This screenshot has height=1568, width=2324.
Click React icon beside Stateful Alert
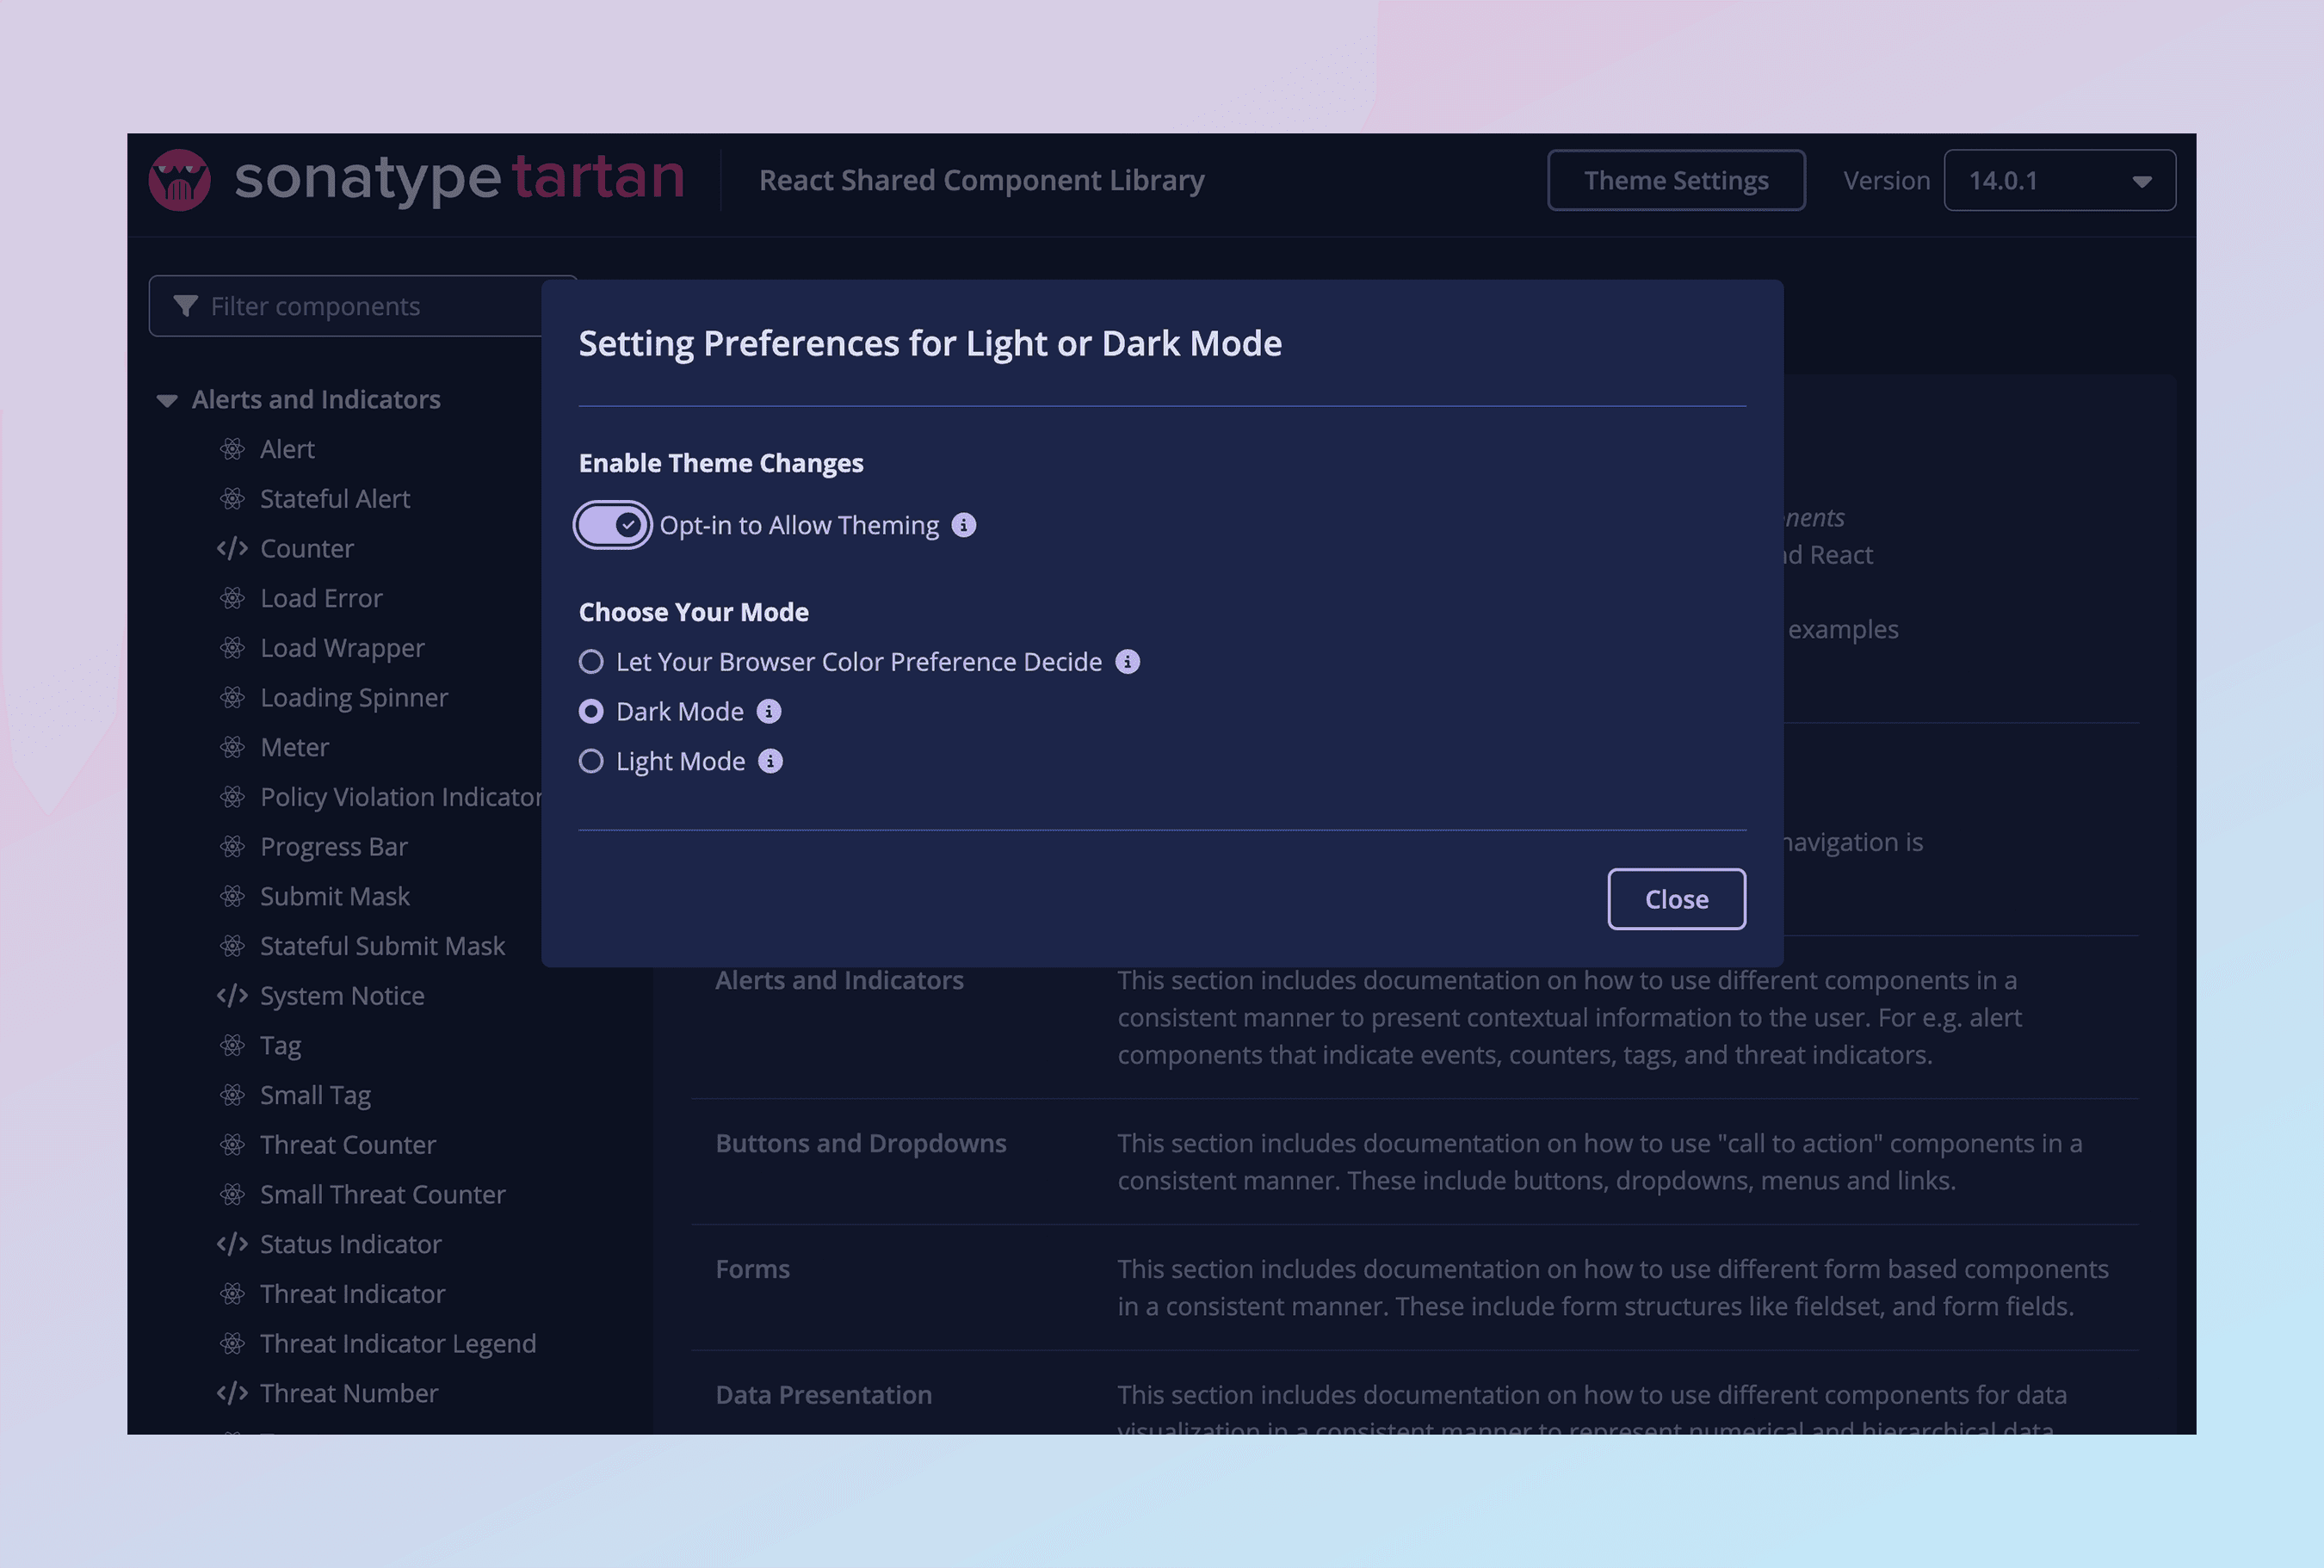tap(233, 499)
